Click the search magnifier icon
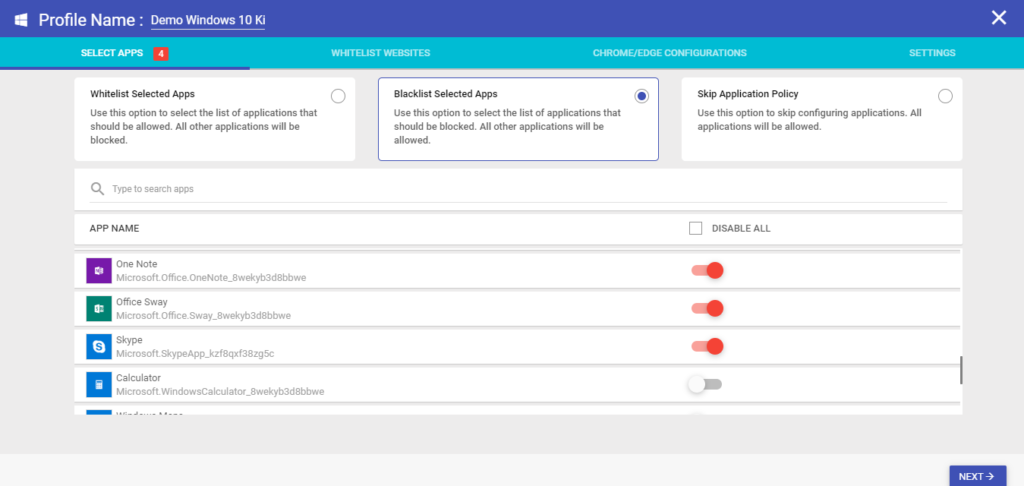 (97, 189)
